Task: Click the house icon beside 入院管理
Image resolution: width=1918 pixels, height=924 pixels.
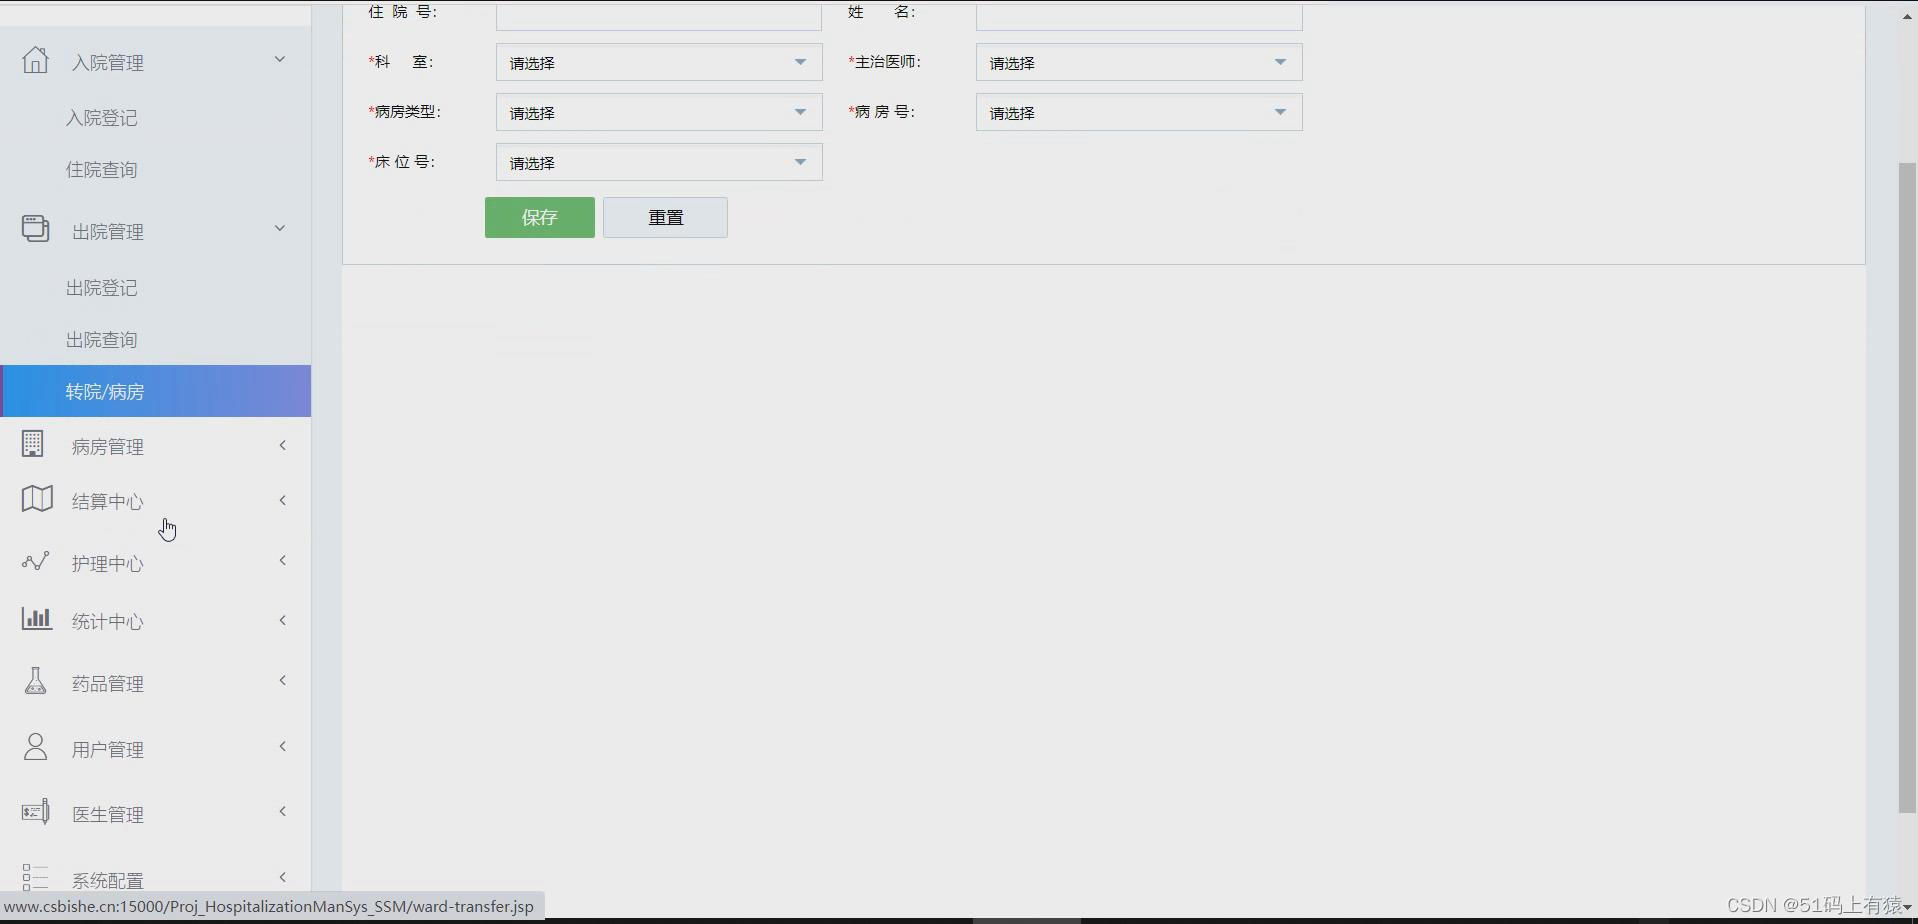Action: click(x=35, y=60)
